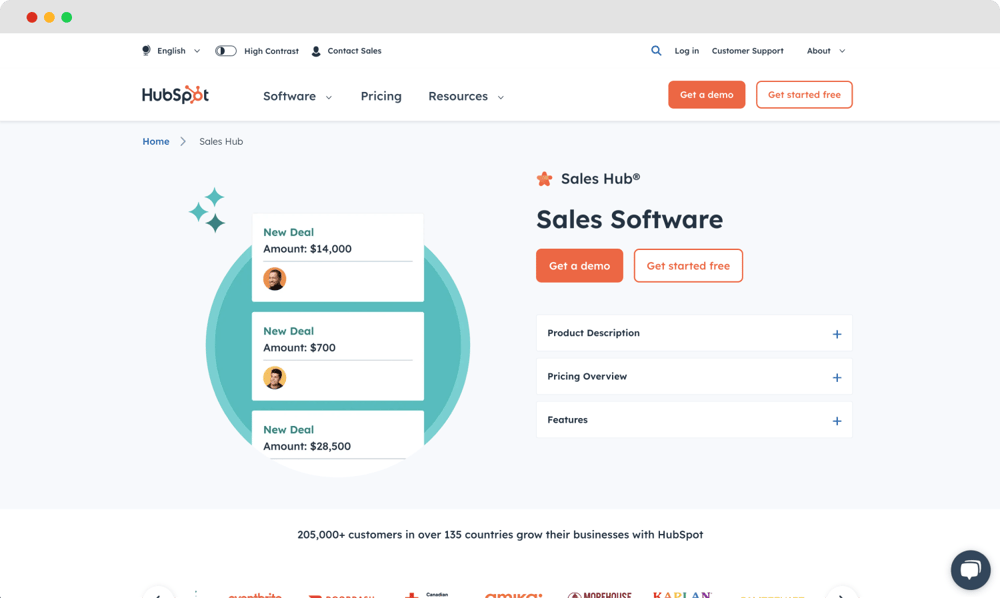Click the HubSpot logo
This screenshot has height=598, width=1000.
176,94
